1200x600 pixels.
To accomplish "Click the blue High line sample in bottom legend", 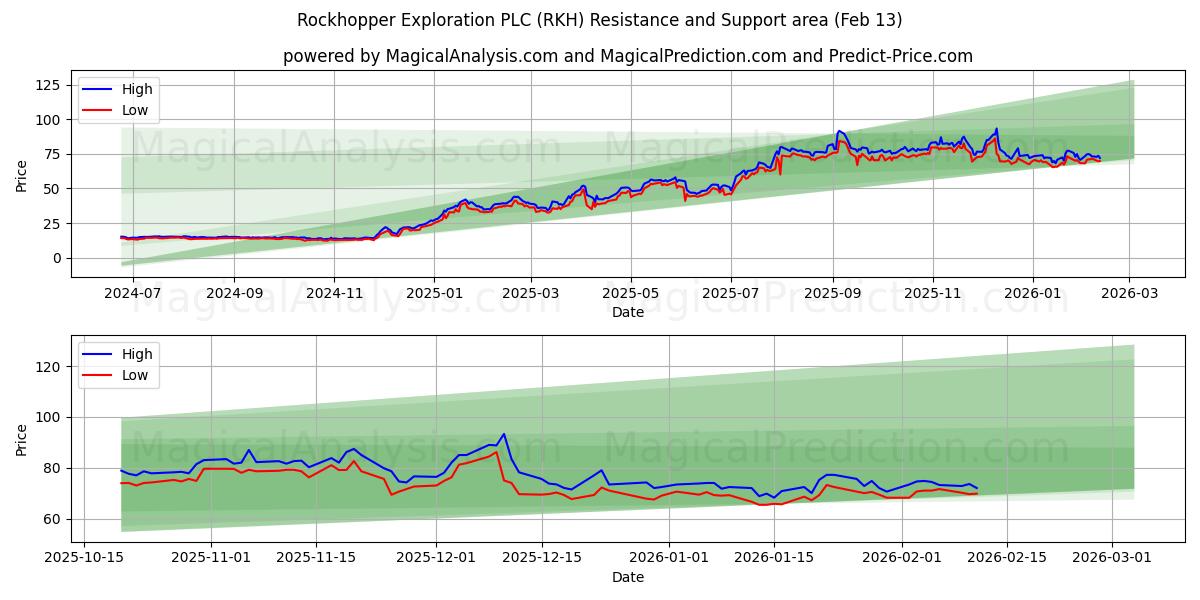I will [x=98, y=355].
